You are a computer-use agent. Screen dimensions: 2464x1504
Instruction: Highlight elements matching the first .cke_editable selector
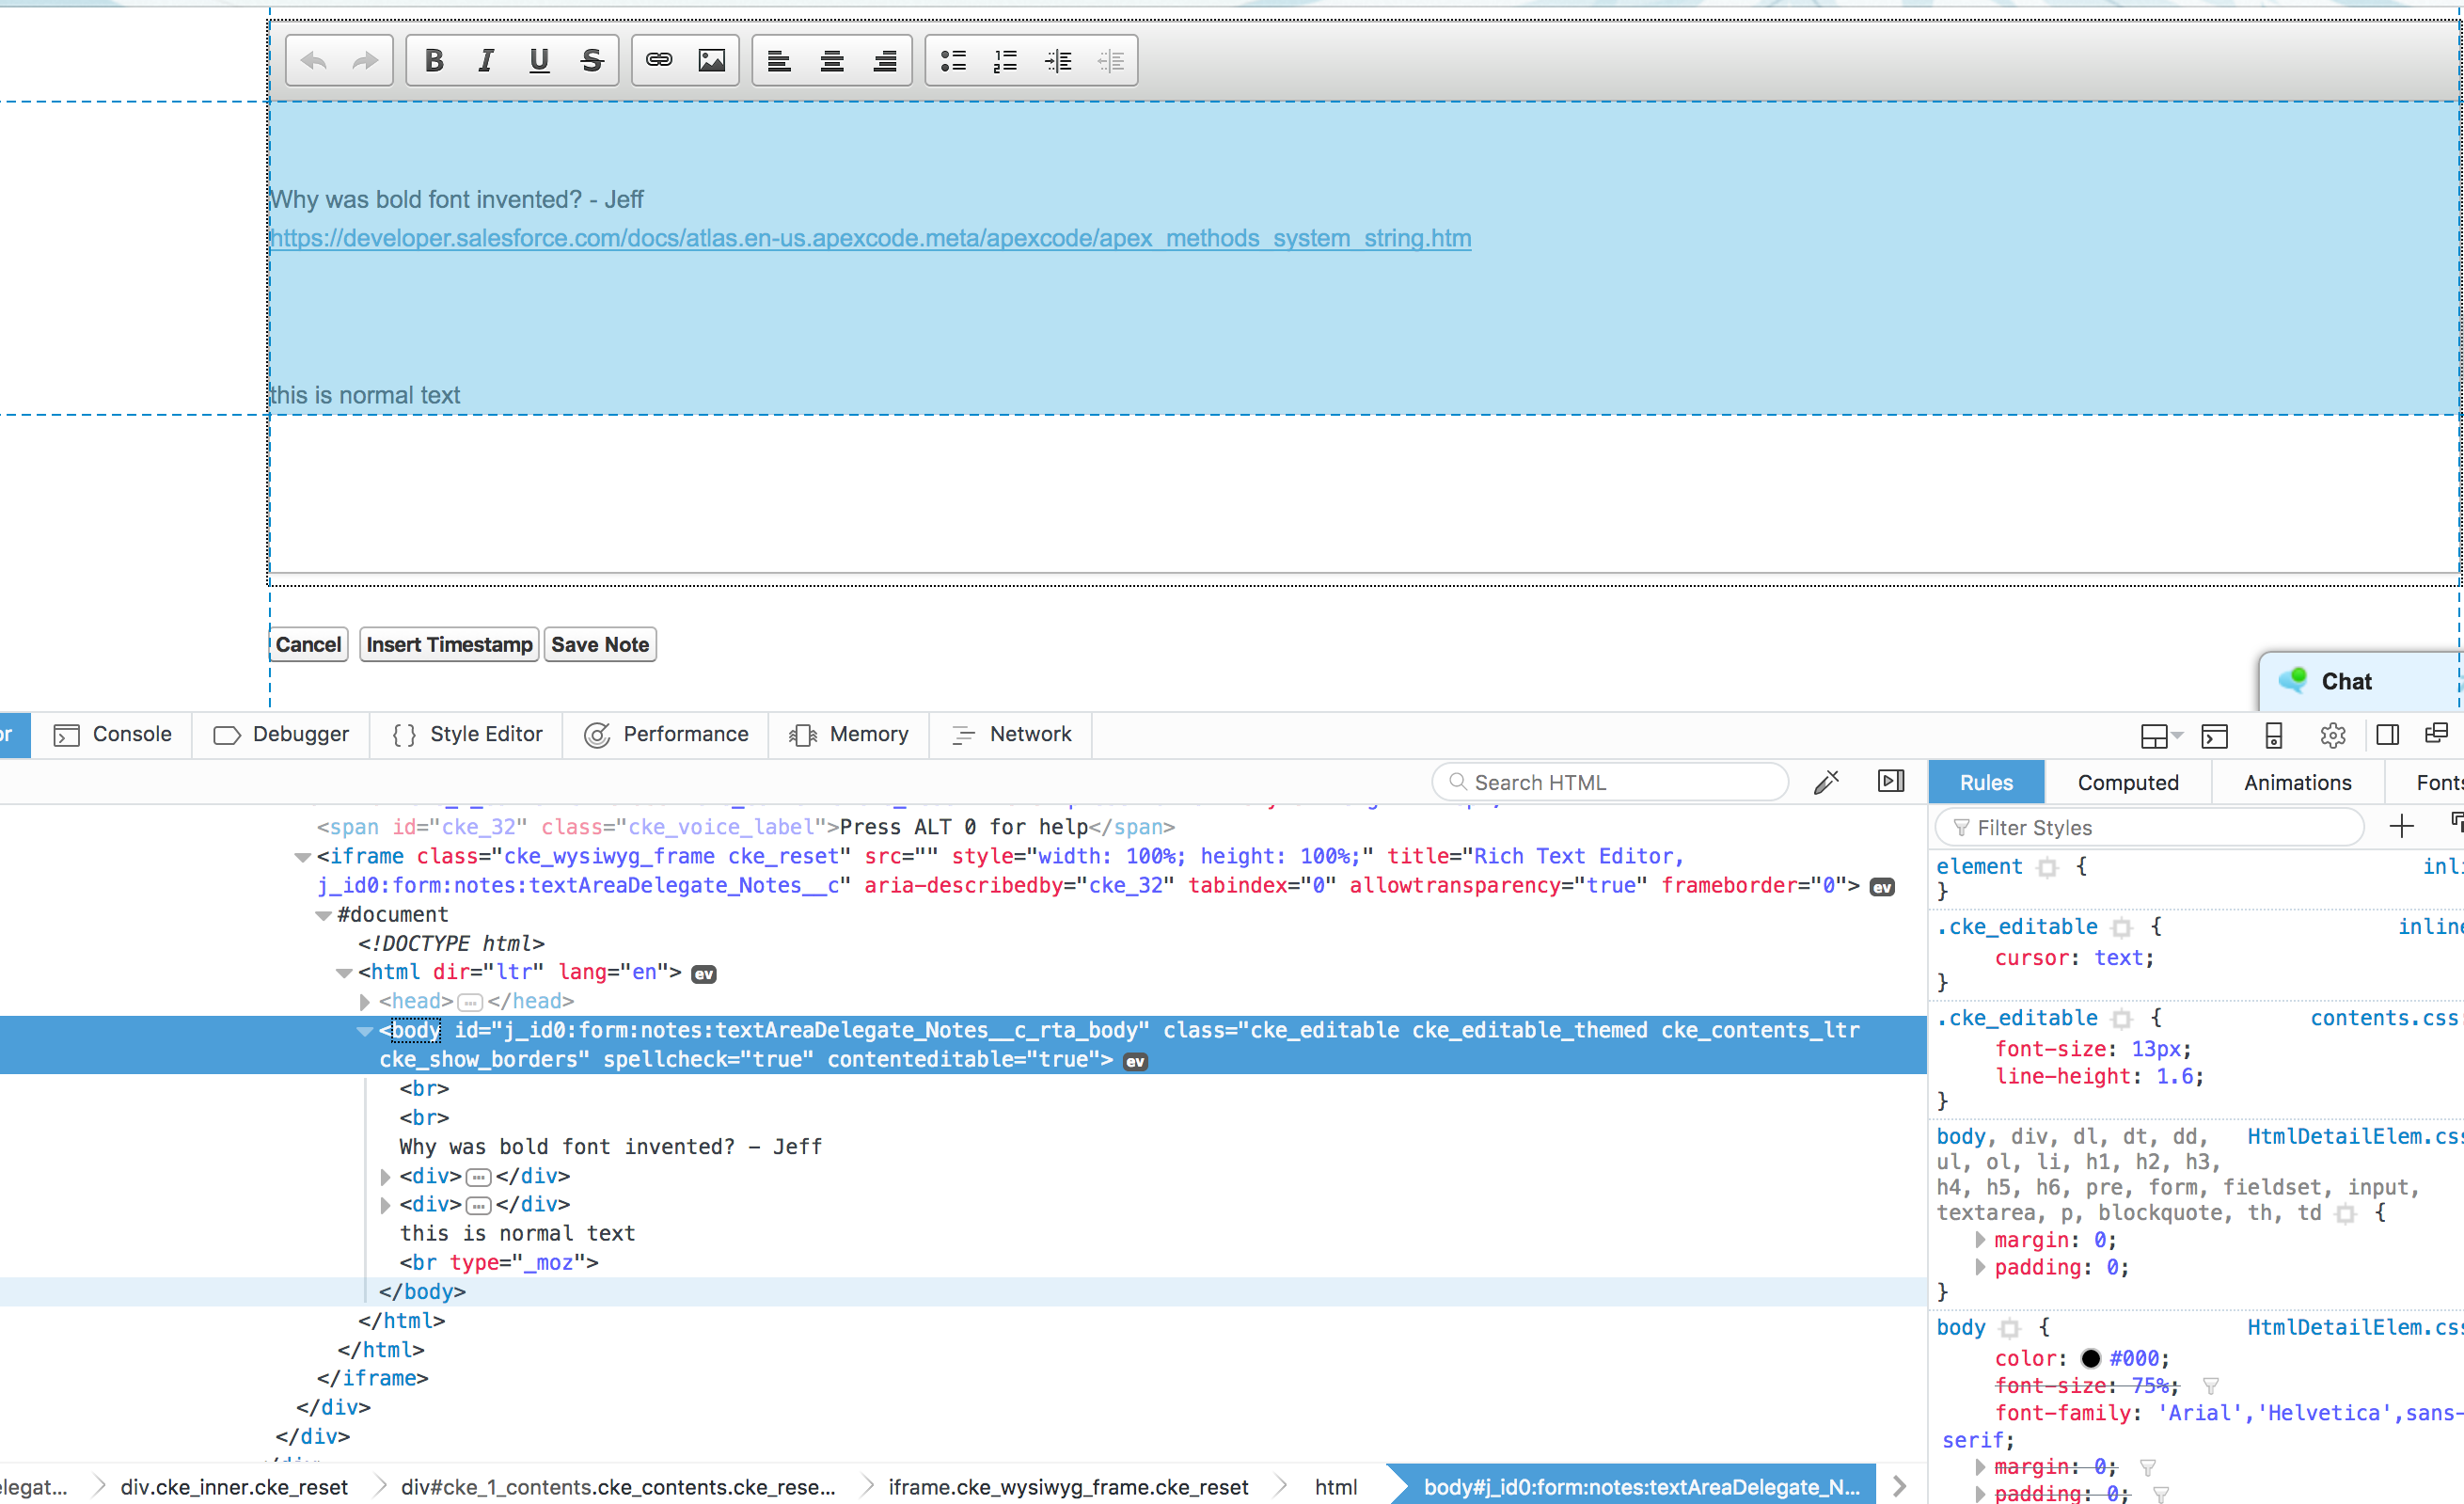2122,927
